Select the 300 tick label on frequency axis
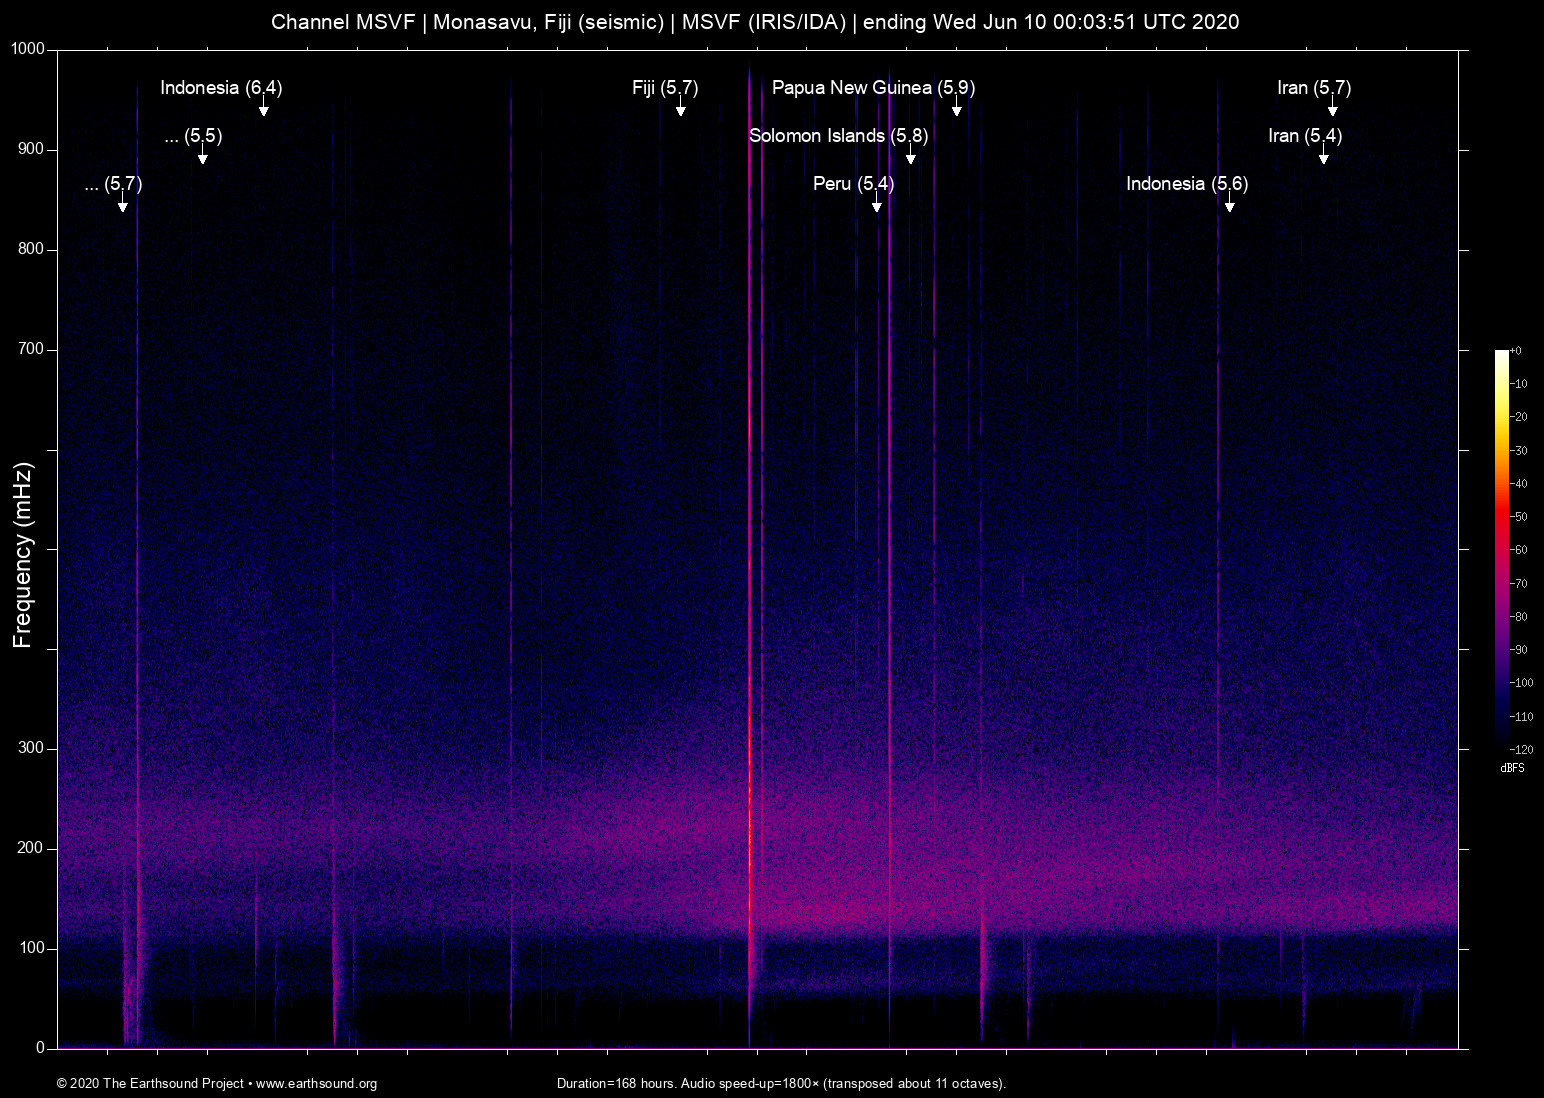The height and width of the screenshot is (1098, 1544). click(x=32, y=748)
